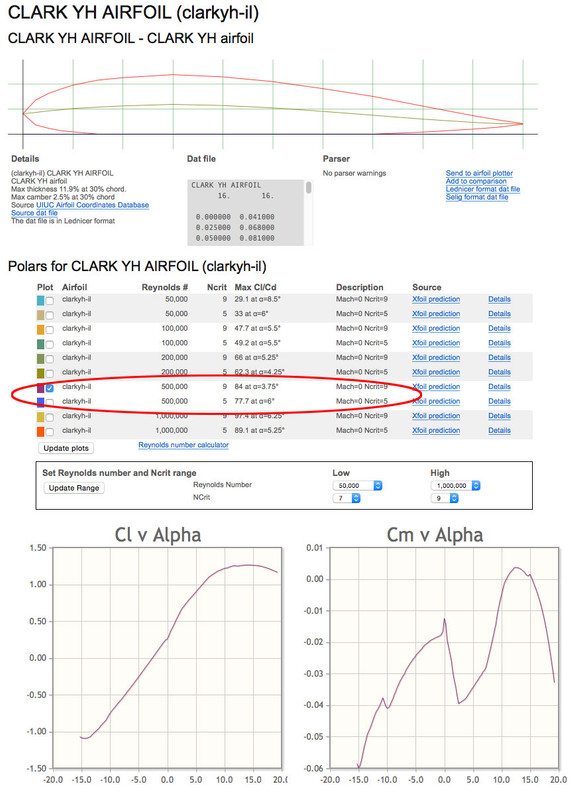View Details for 1,000,000 Ncrit 5 polar
This screenshot has height=800, width=585.
pyautogui.click(x=499, y=431)
